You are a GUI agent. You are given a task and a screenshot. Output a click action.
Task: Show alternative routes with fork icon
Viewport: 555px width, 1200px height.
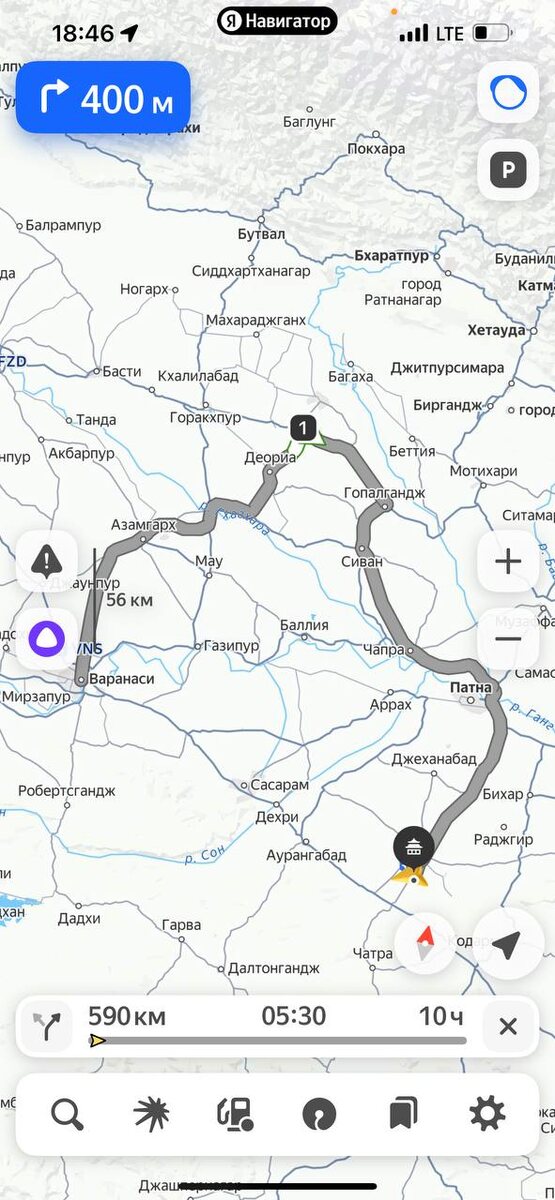[46, 1026]
